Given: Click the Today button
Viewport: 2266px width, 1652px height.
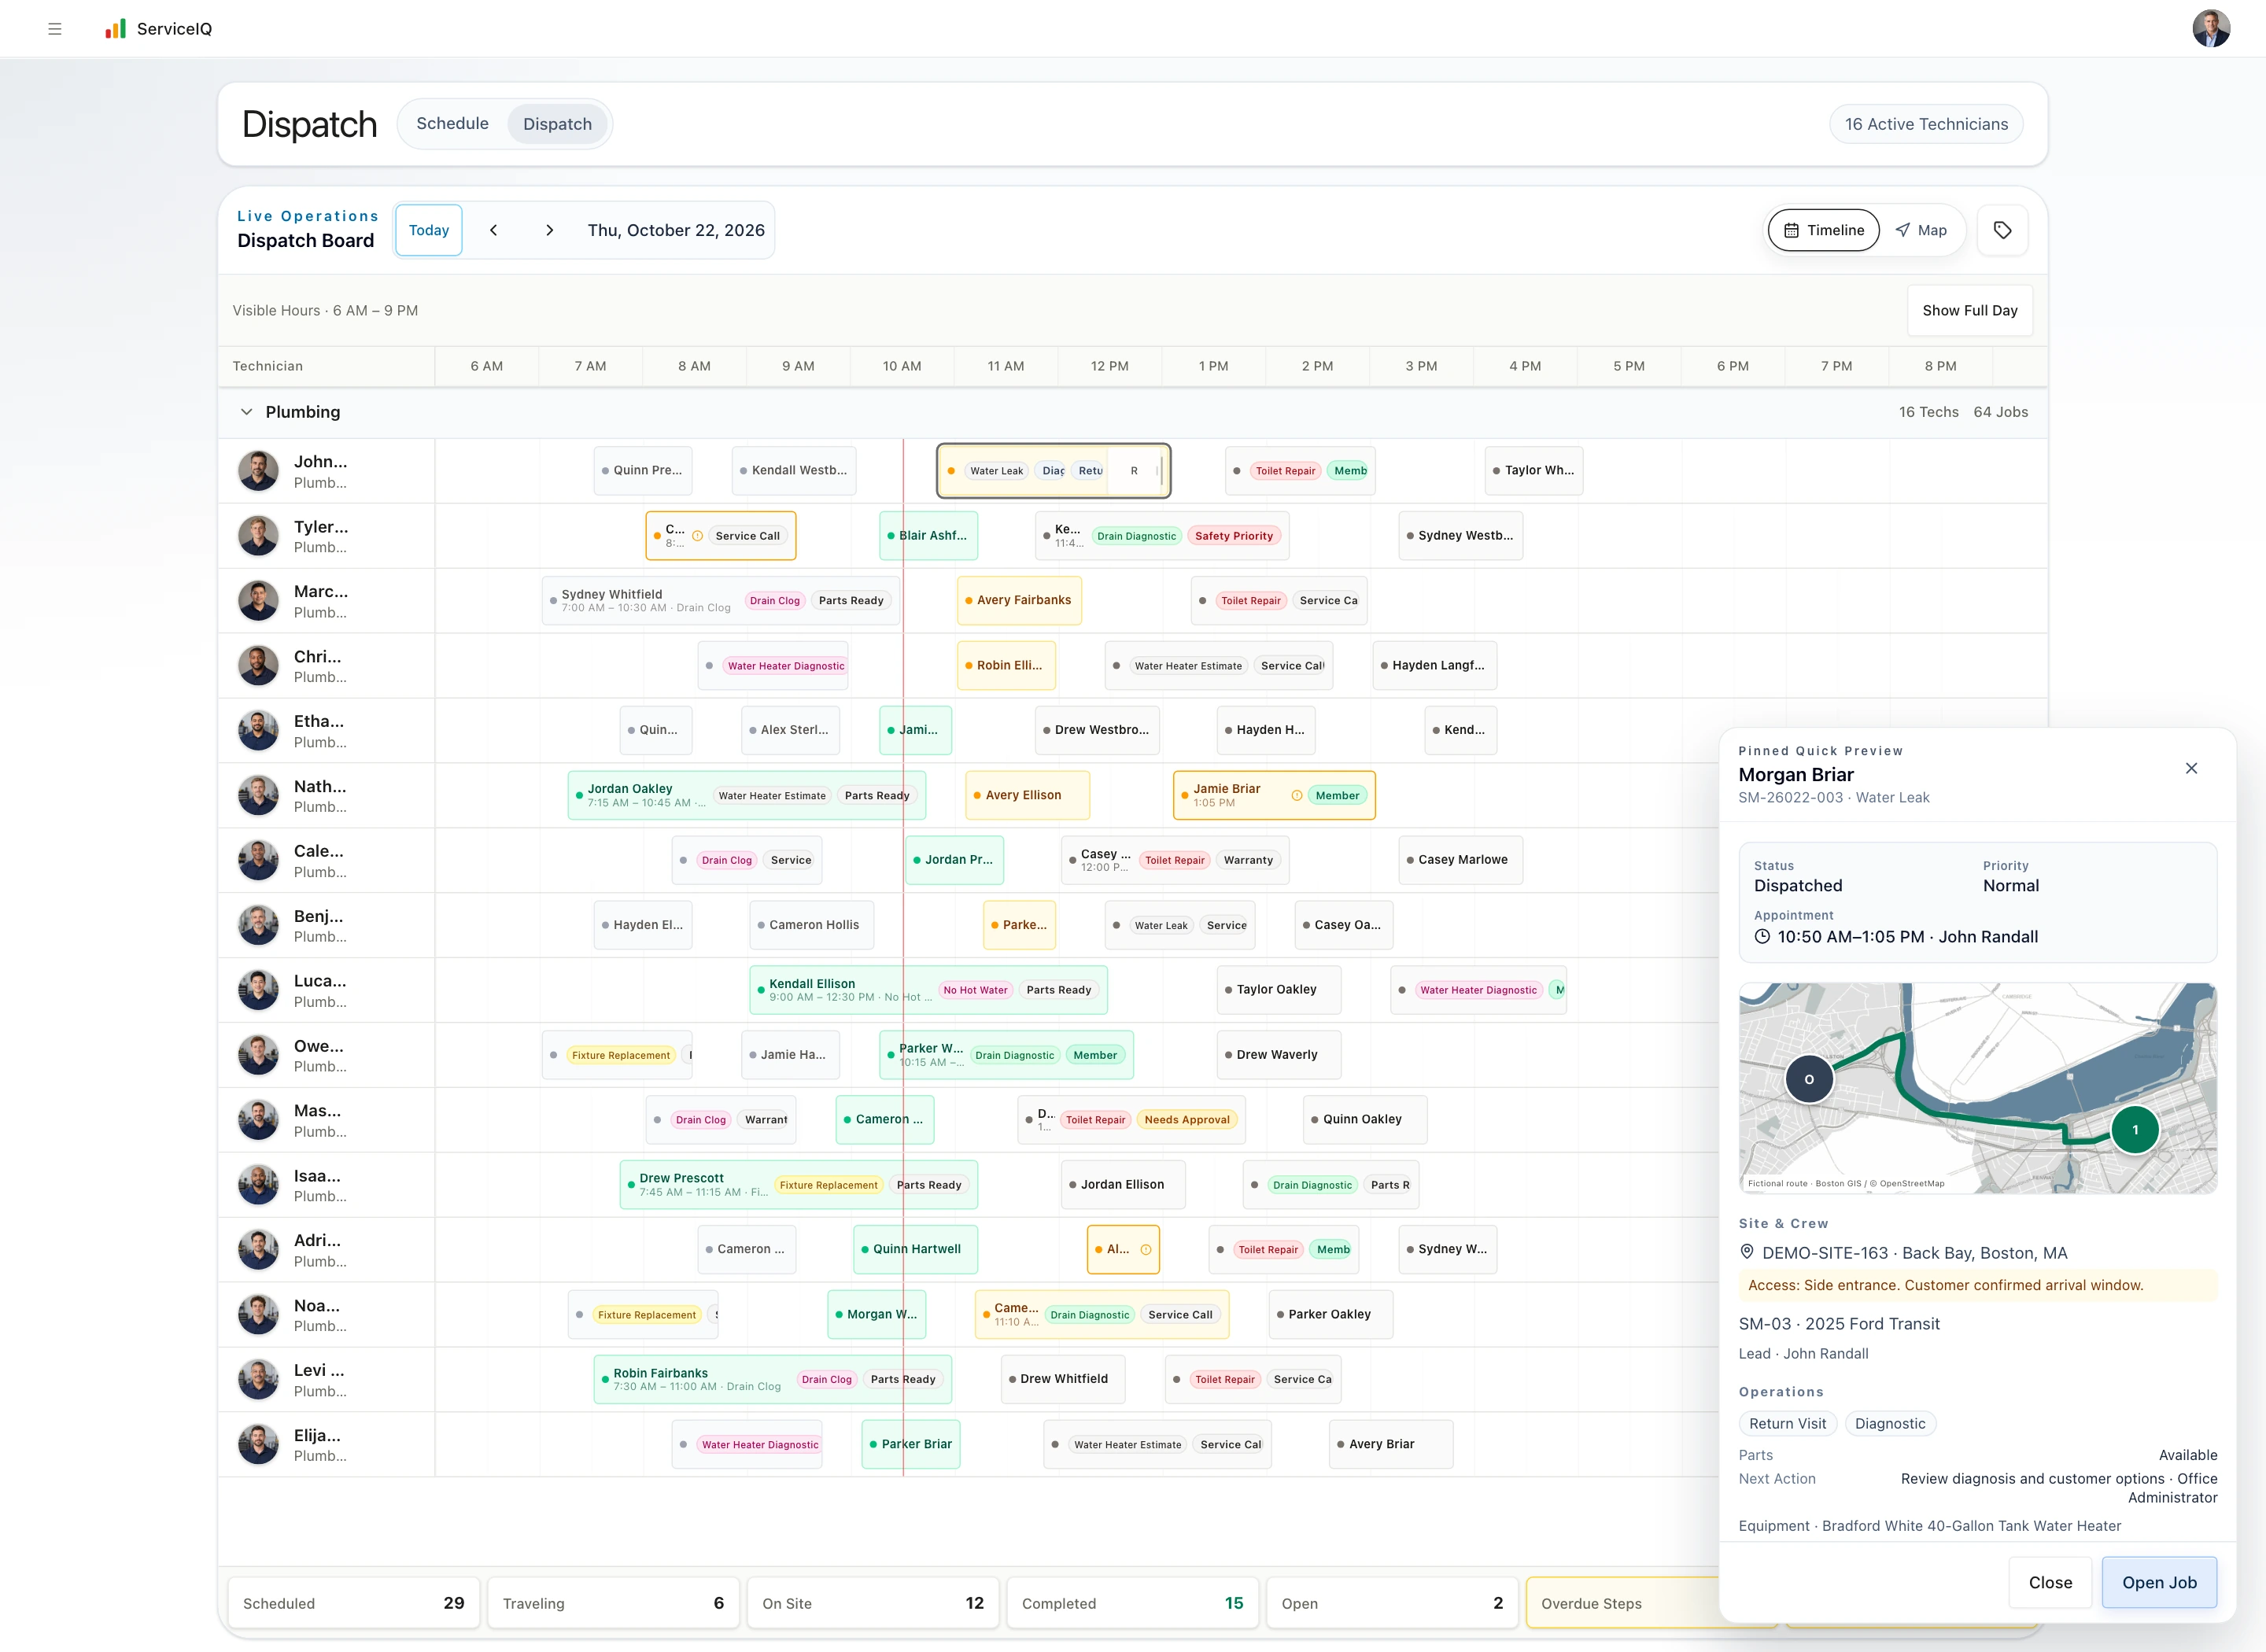Looking at the screenshot, I should click(429, 230).
